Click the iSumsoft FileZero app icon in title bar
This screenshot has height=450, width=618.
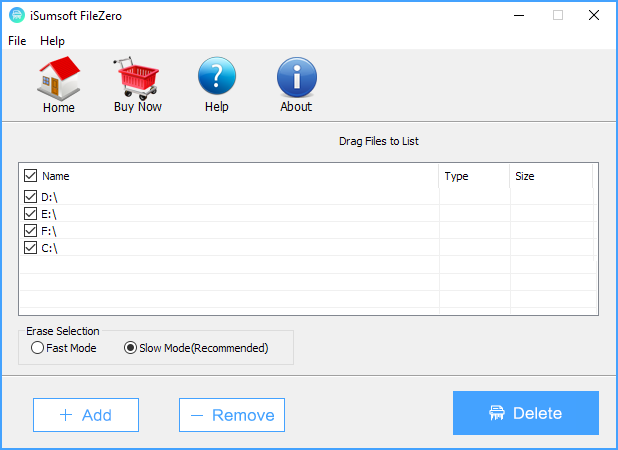tap(17, 15)
